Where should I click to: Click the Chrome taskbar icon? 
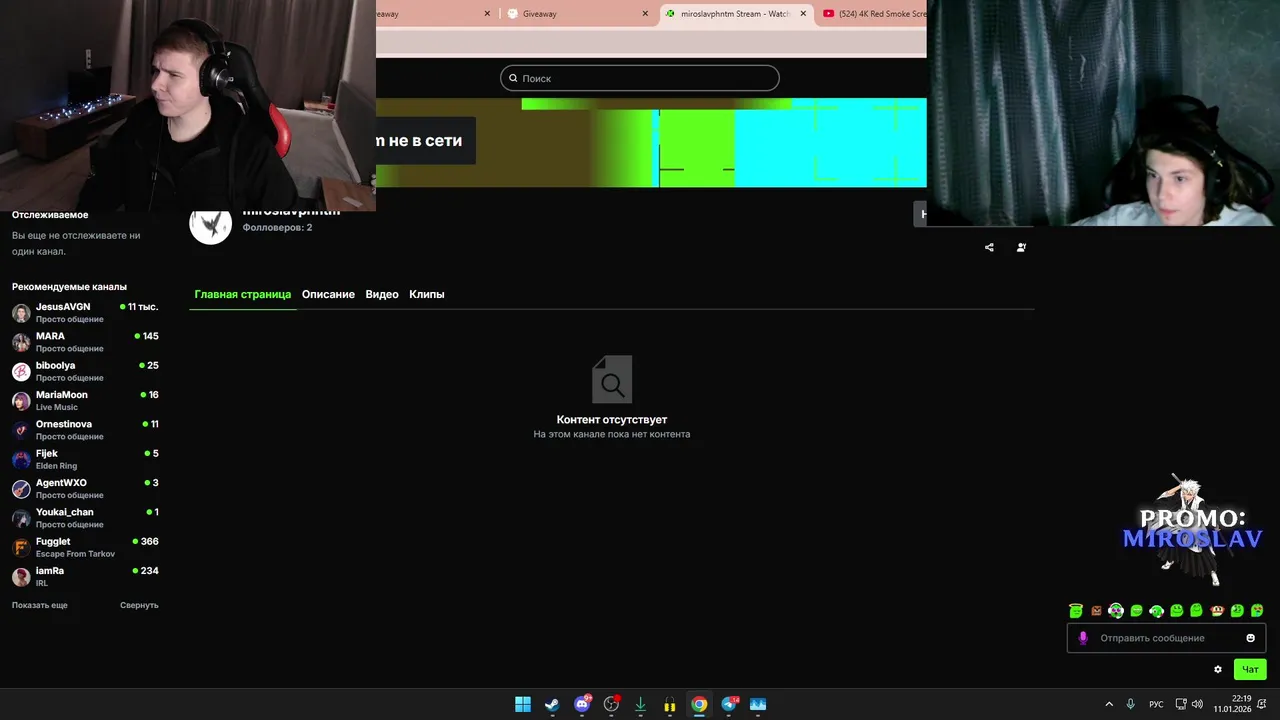[x=699, y=704]
